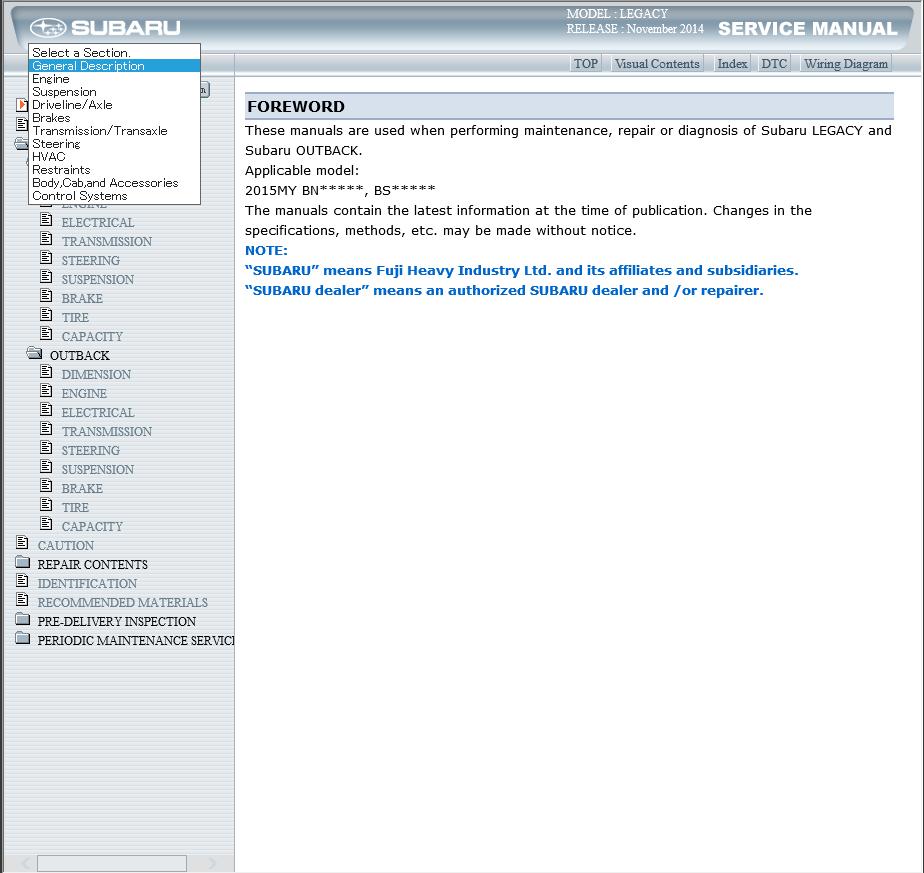Select Control Systems from the section dropdown
The image size is (924, 873).
[x=114, y=196]
